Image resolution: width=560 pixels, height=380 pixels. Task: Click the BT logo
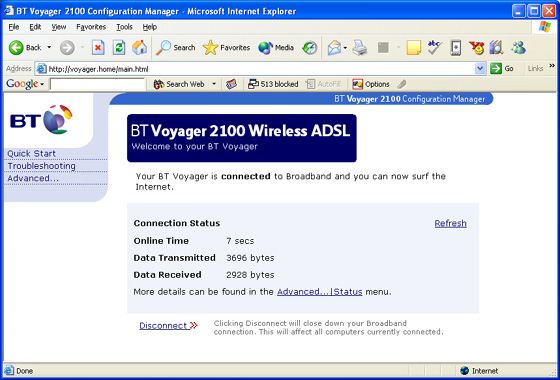[41, 120]
